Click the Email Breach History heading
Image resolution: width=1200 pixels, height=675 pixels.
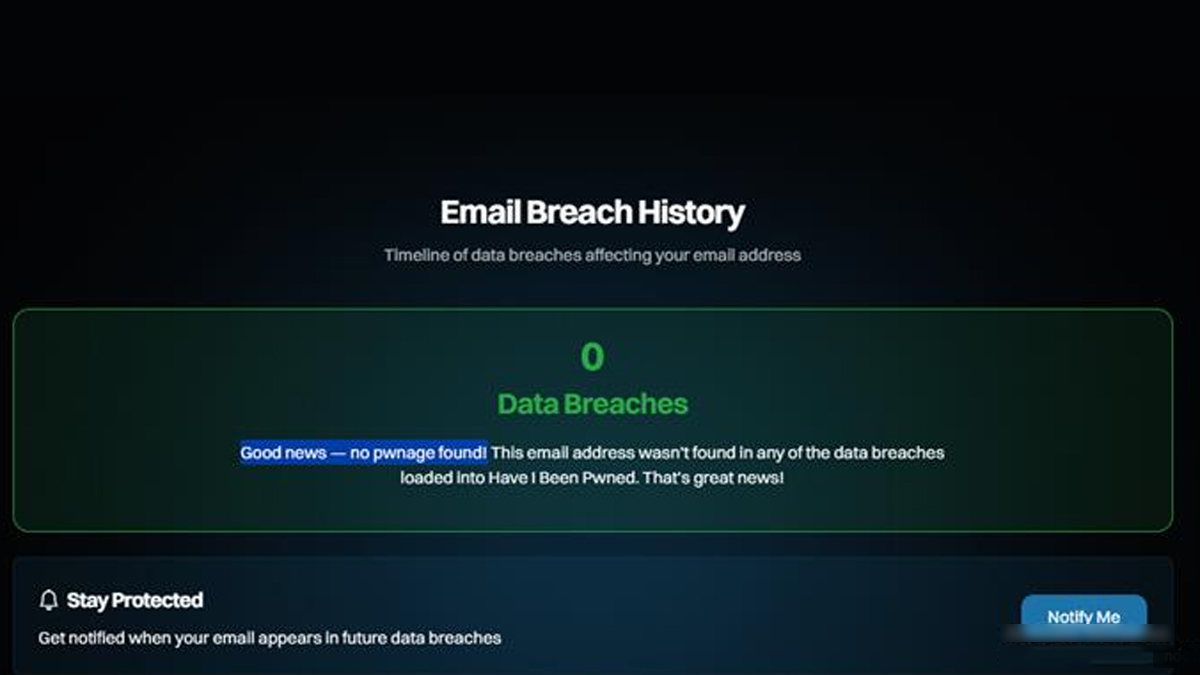click(x=592, y=212)
